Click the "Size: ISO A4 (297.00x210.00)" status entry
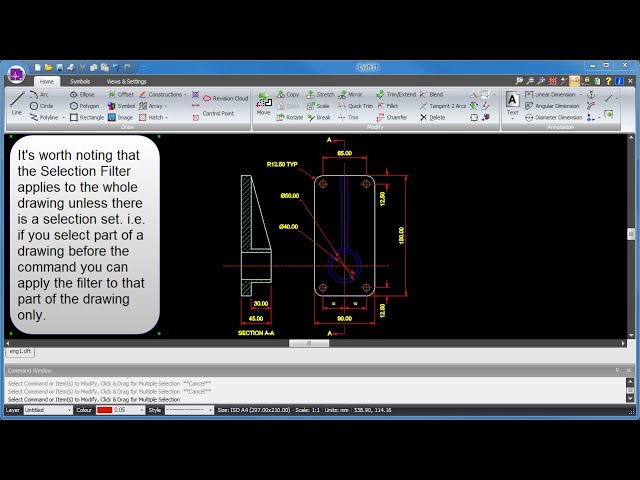640x480 pixels. [x=254, y=410]
